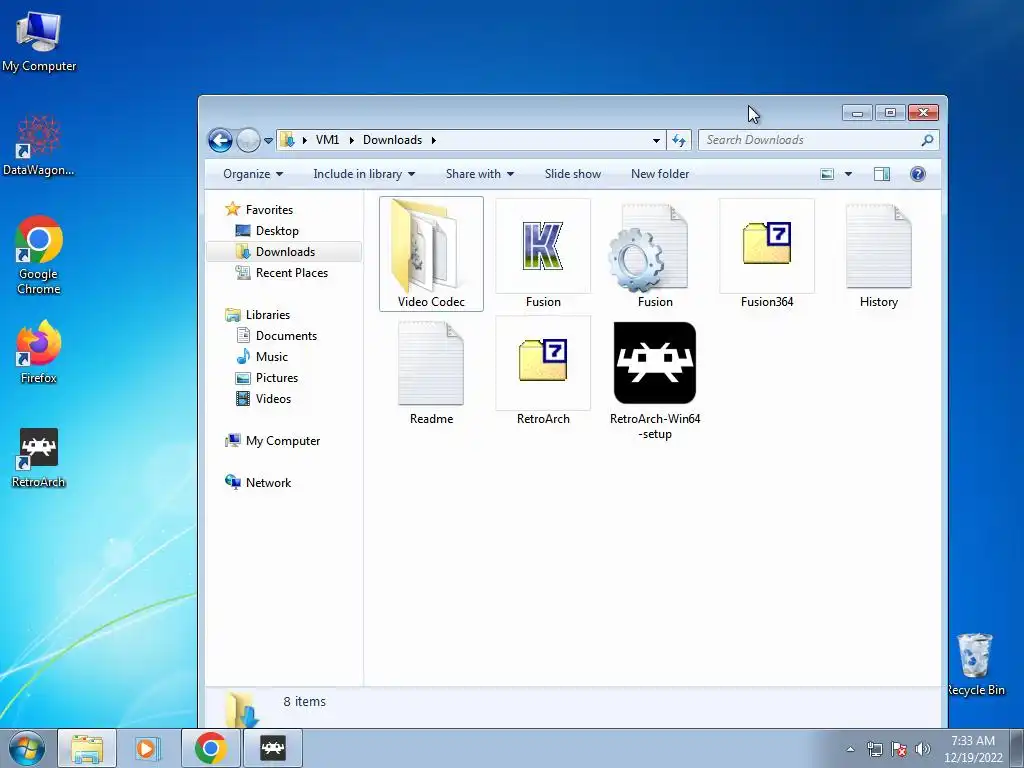Viewport: 1024px width, 768px height.
Task: Open address bar history dropdown
Action: point(656,140)
